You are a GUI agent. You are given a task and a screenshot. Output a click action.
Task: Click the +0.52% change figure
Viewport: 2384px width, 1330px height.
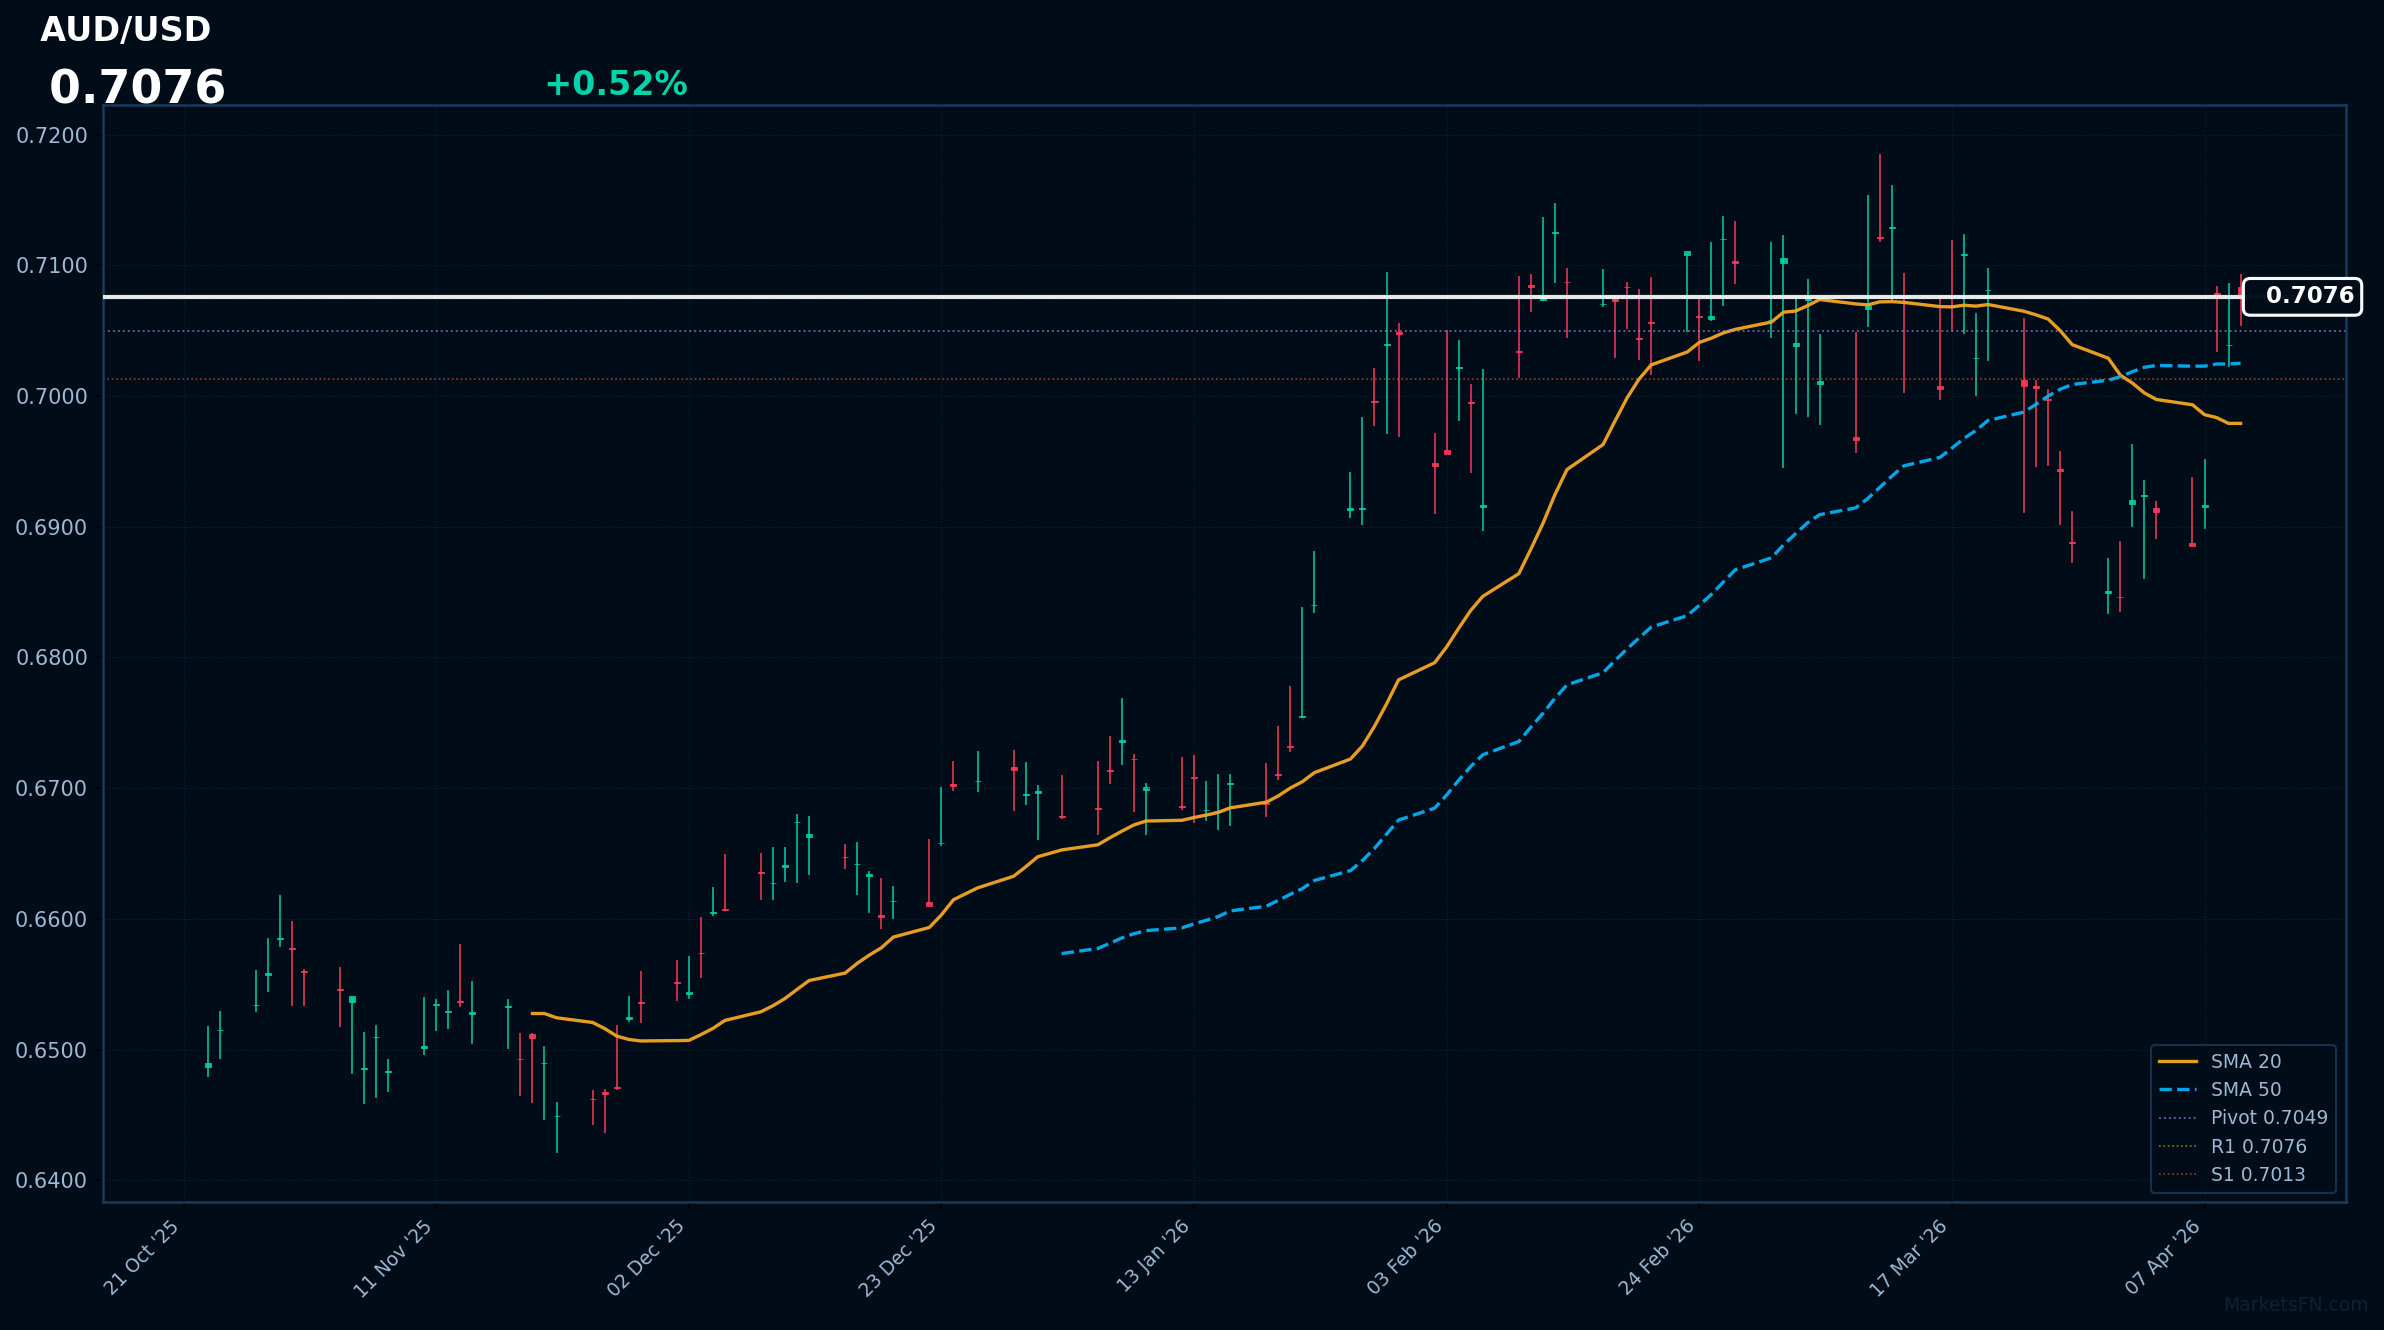coord(616,84)
